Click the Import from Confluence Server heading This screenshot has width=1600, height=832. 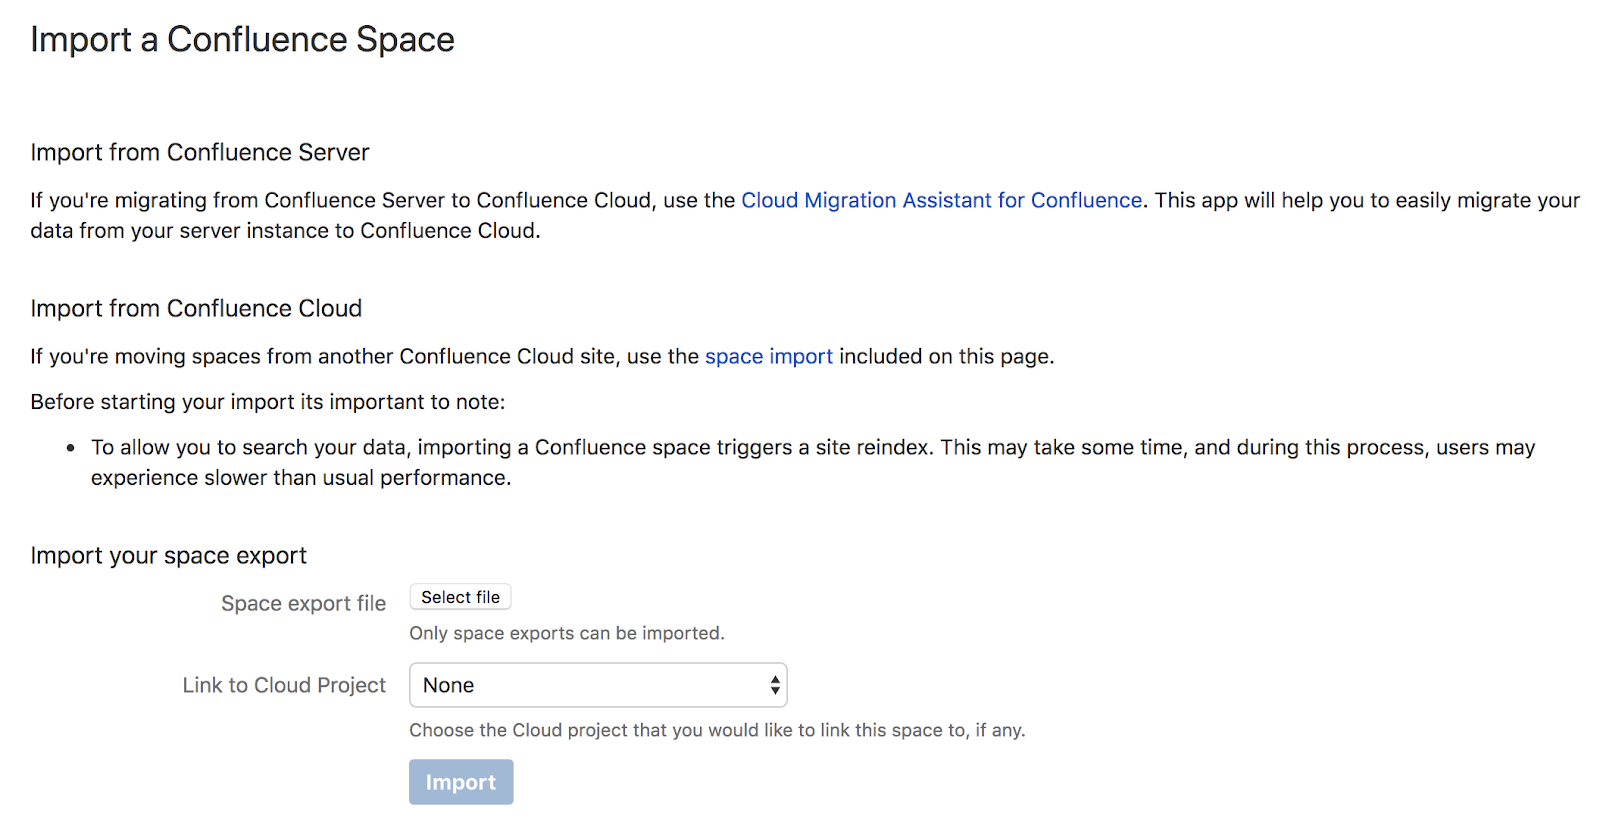pos(200,152)
